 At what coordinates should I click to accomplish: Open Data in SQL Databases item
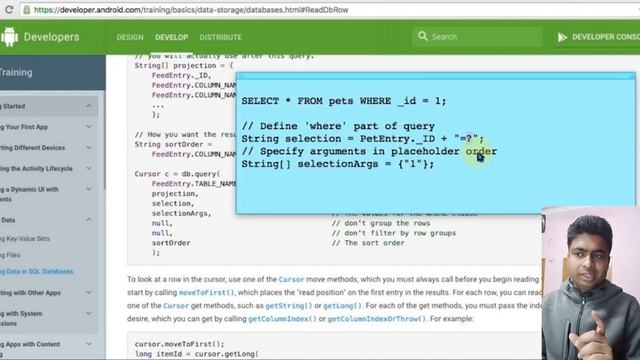(x=37, y=271)
